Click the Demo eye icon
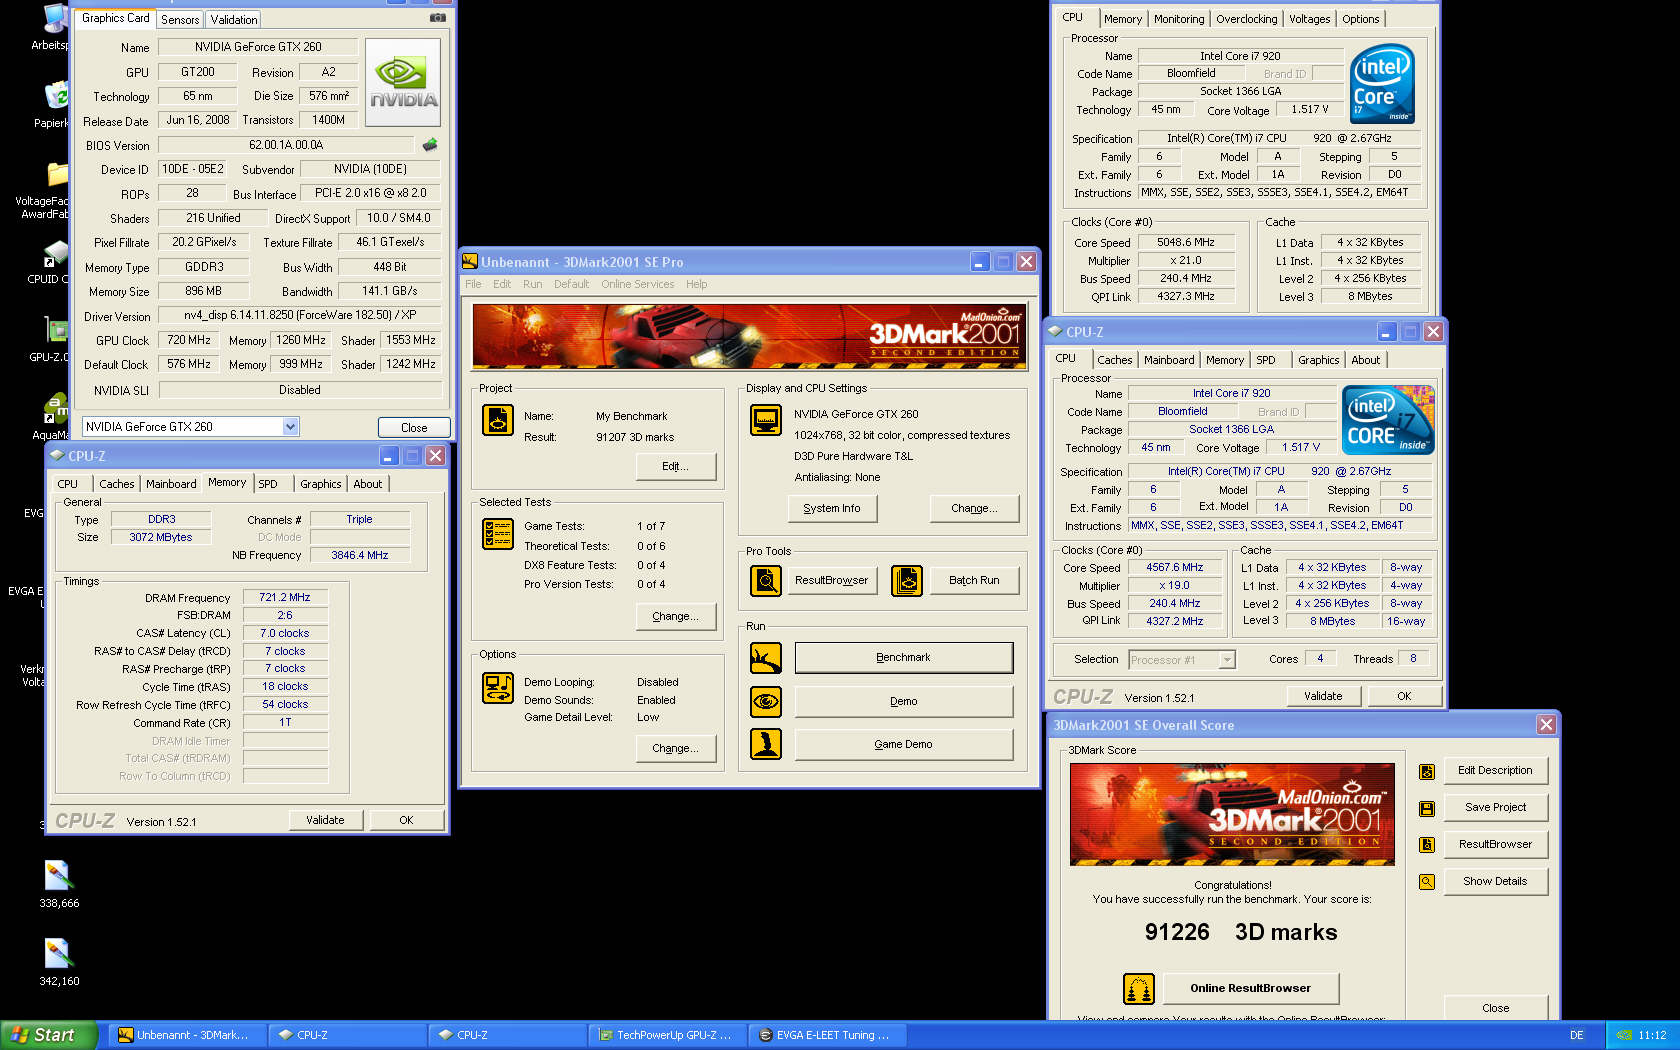Screen dimensions: 1680x1050 766,701
